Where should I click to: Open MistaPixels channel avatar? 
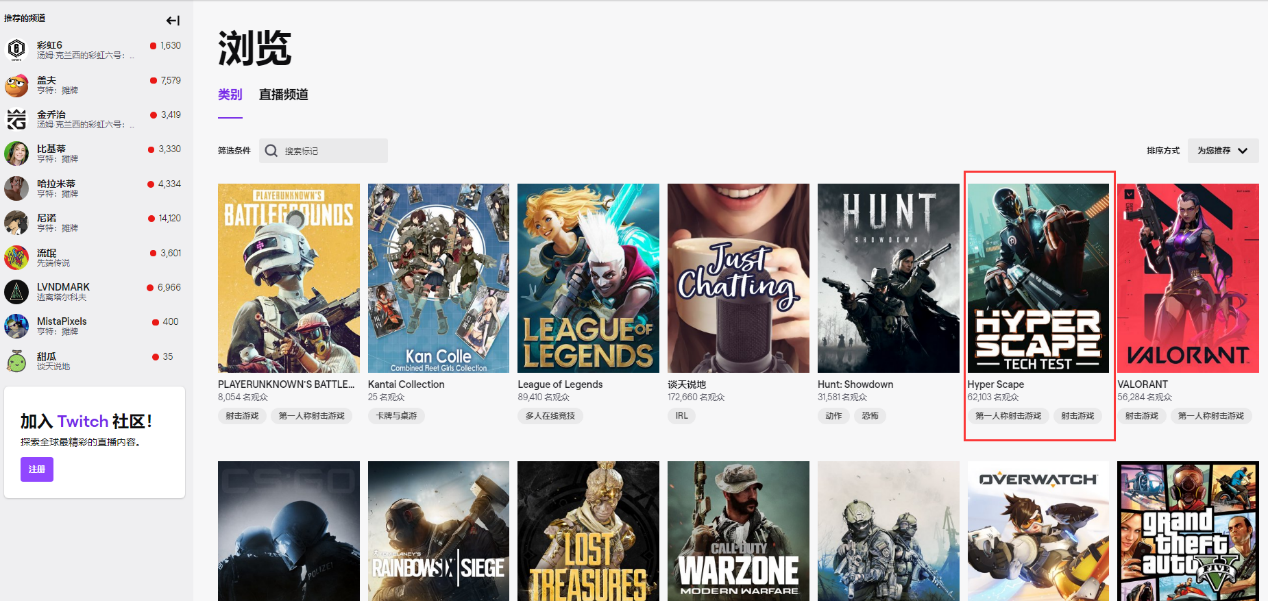coord(16,326)
